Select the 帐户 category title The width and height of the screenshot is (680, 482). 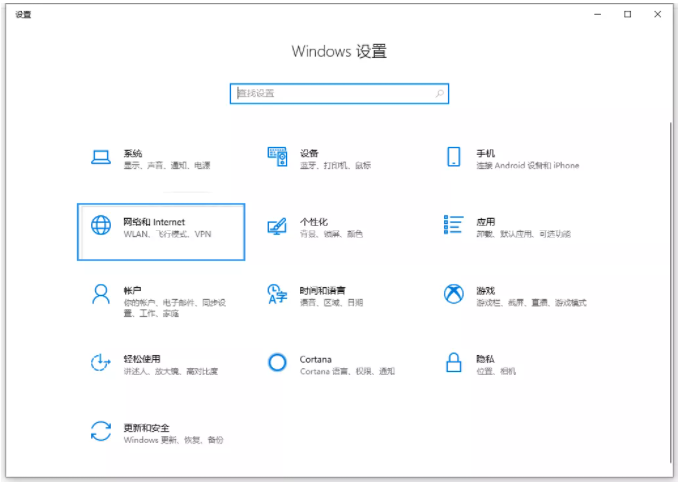click(x=132, y=291)
